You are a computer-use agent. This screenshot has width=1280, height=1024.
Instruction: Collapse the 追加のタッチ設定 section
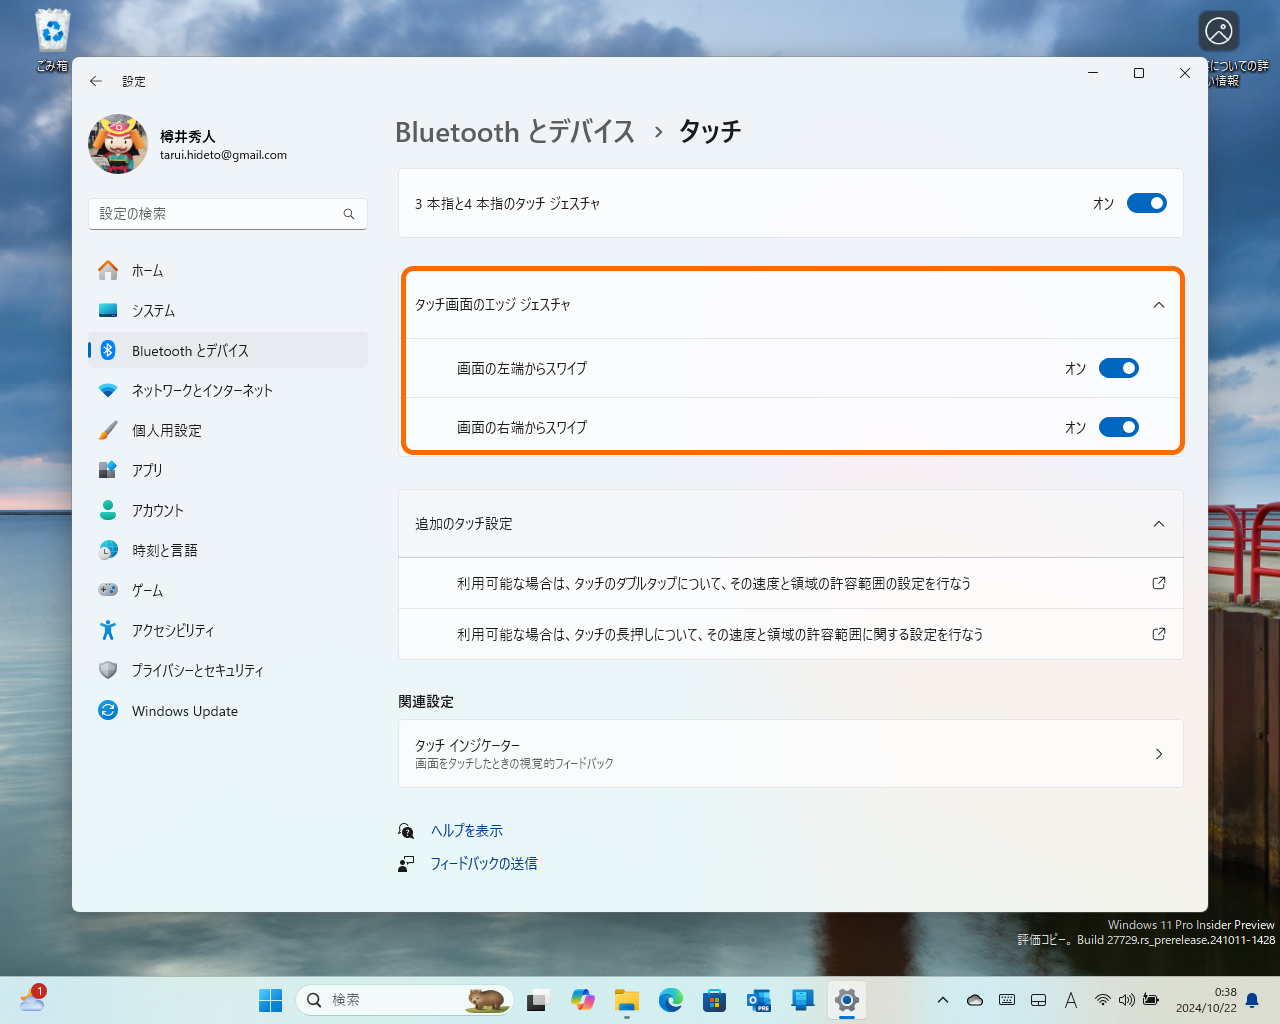point(1158,523)
